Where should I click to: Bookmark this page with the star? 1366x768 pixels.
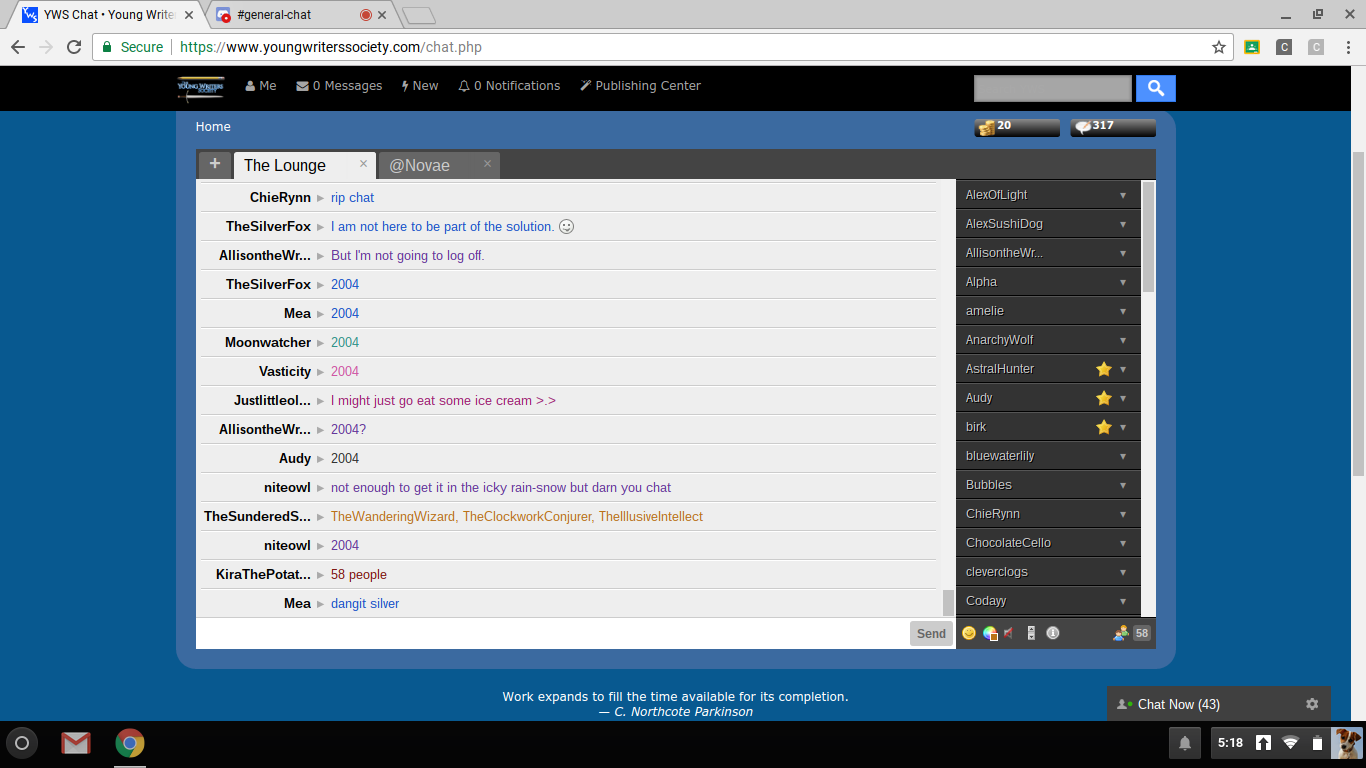click(x=1218, y=47)
